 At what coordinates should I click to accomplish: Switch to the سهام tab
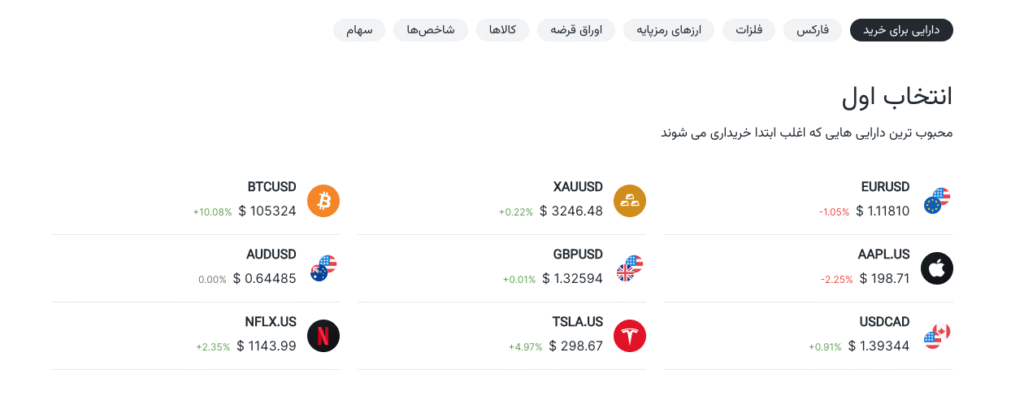coord(359,30)
